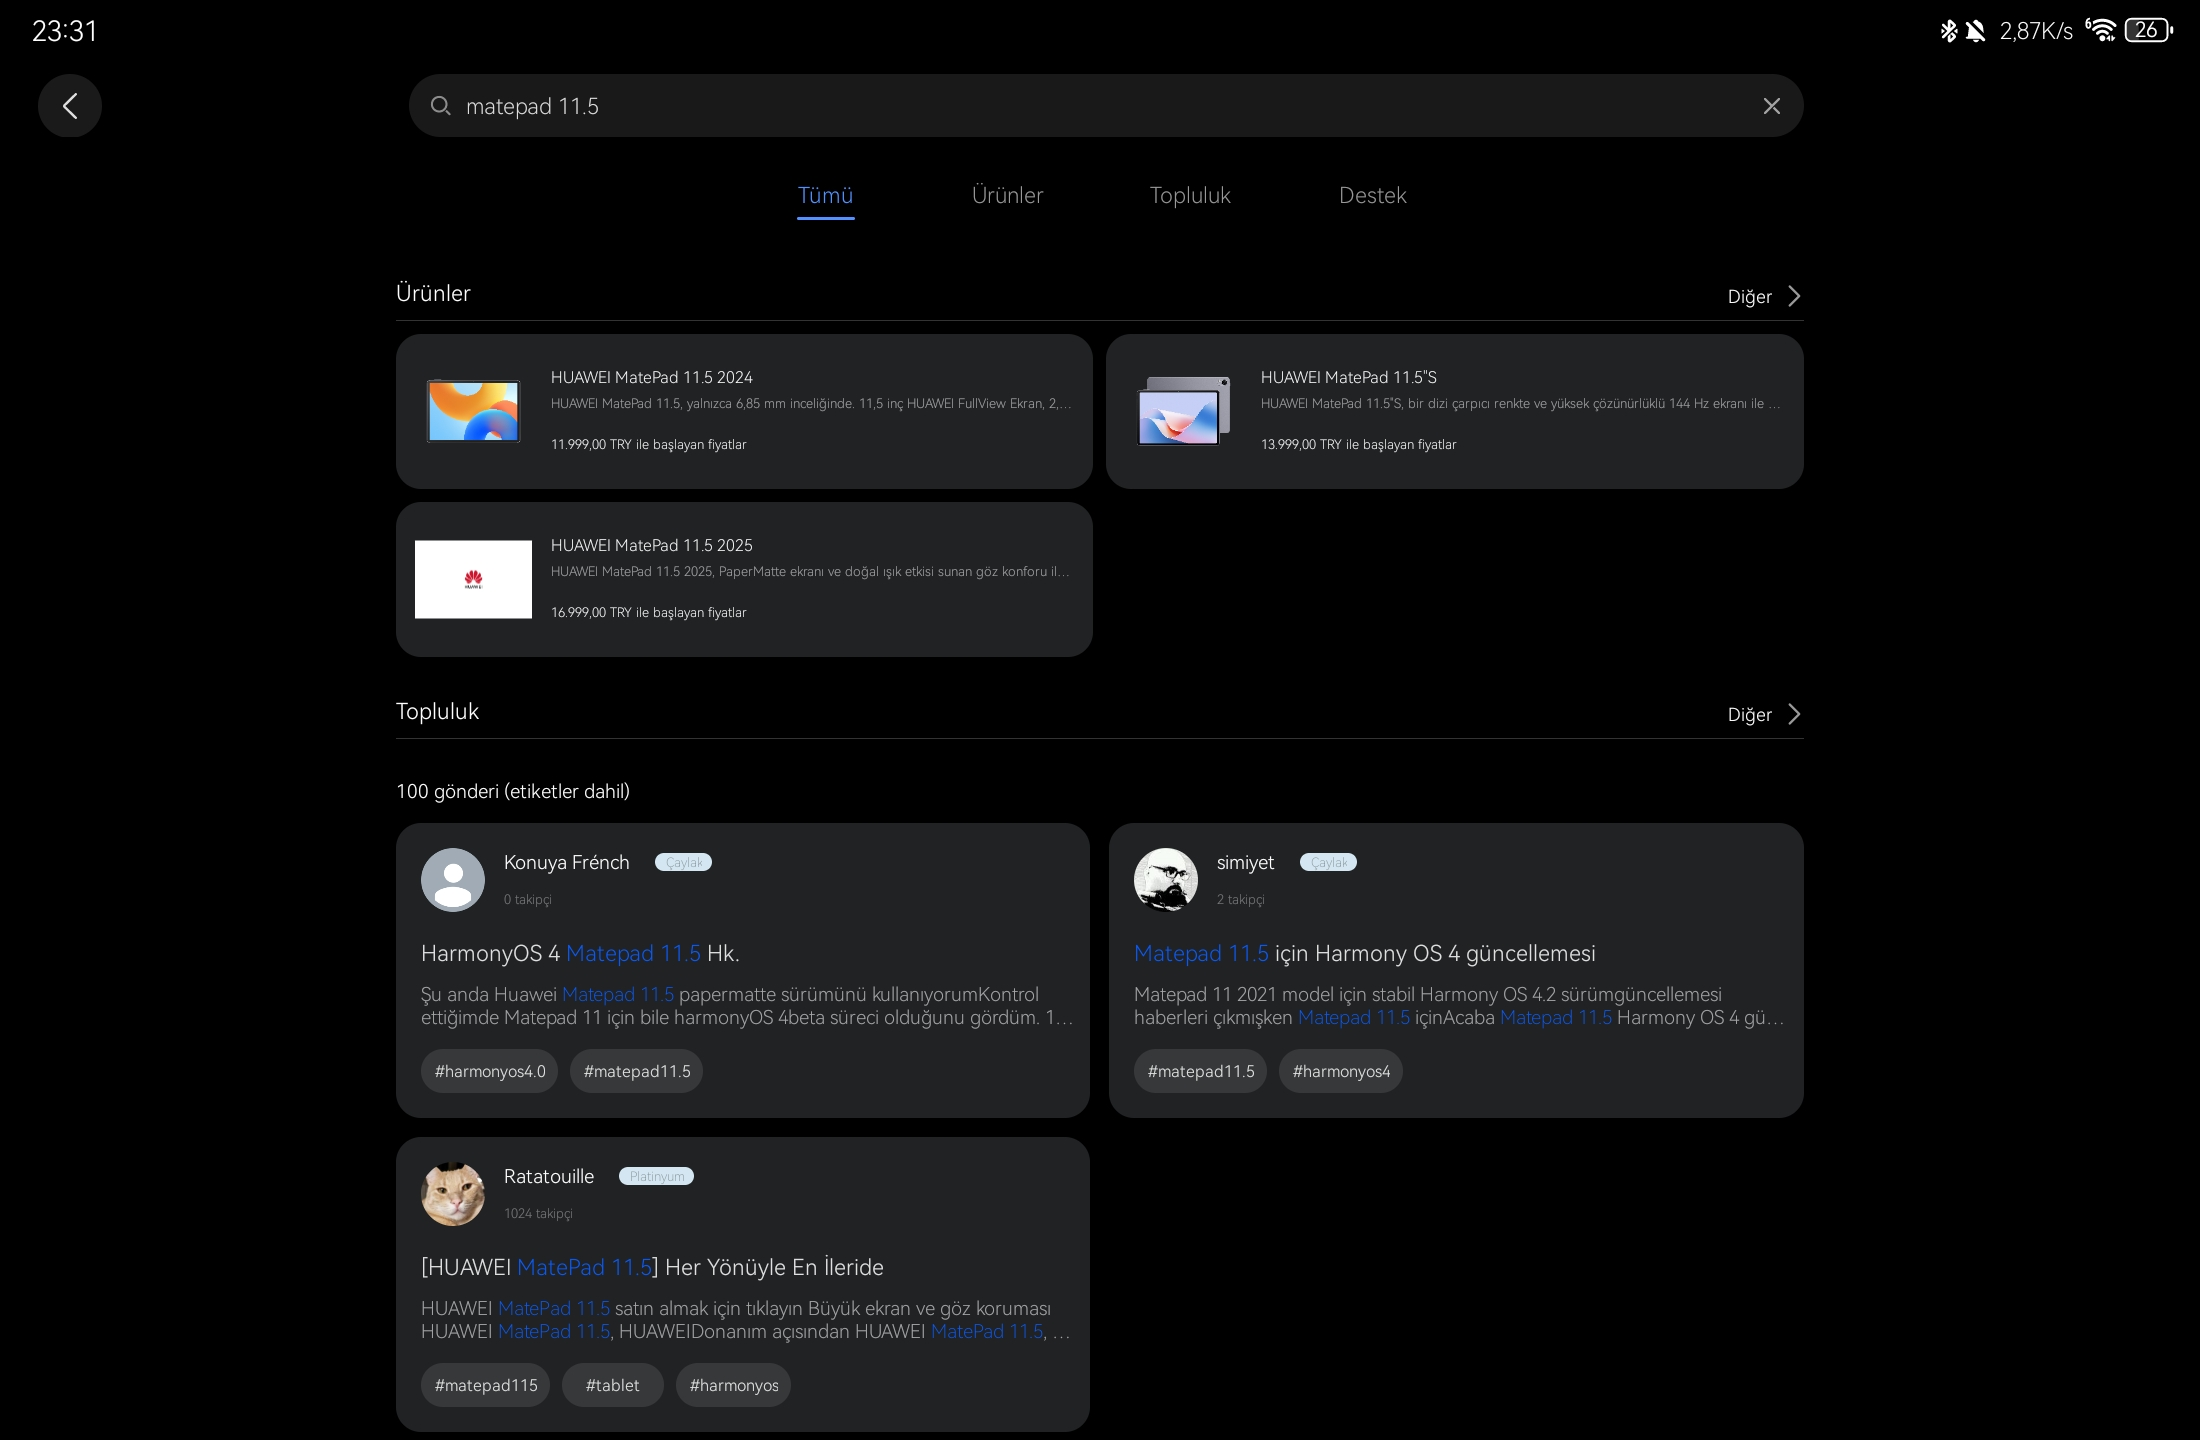Click simiyet's Çaylak badge

(1328, 862)
